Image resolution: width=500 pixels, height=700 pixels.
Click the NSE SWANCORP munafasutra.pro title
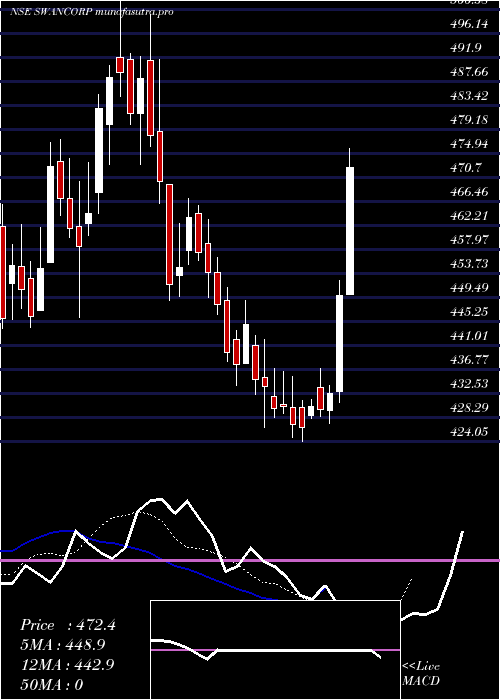pos(92,12)
